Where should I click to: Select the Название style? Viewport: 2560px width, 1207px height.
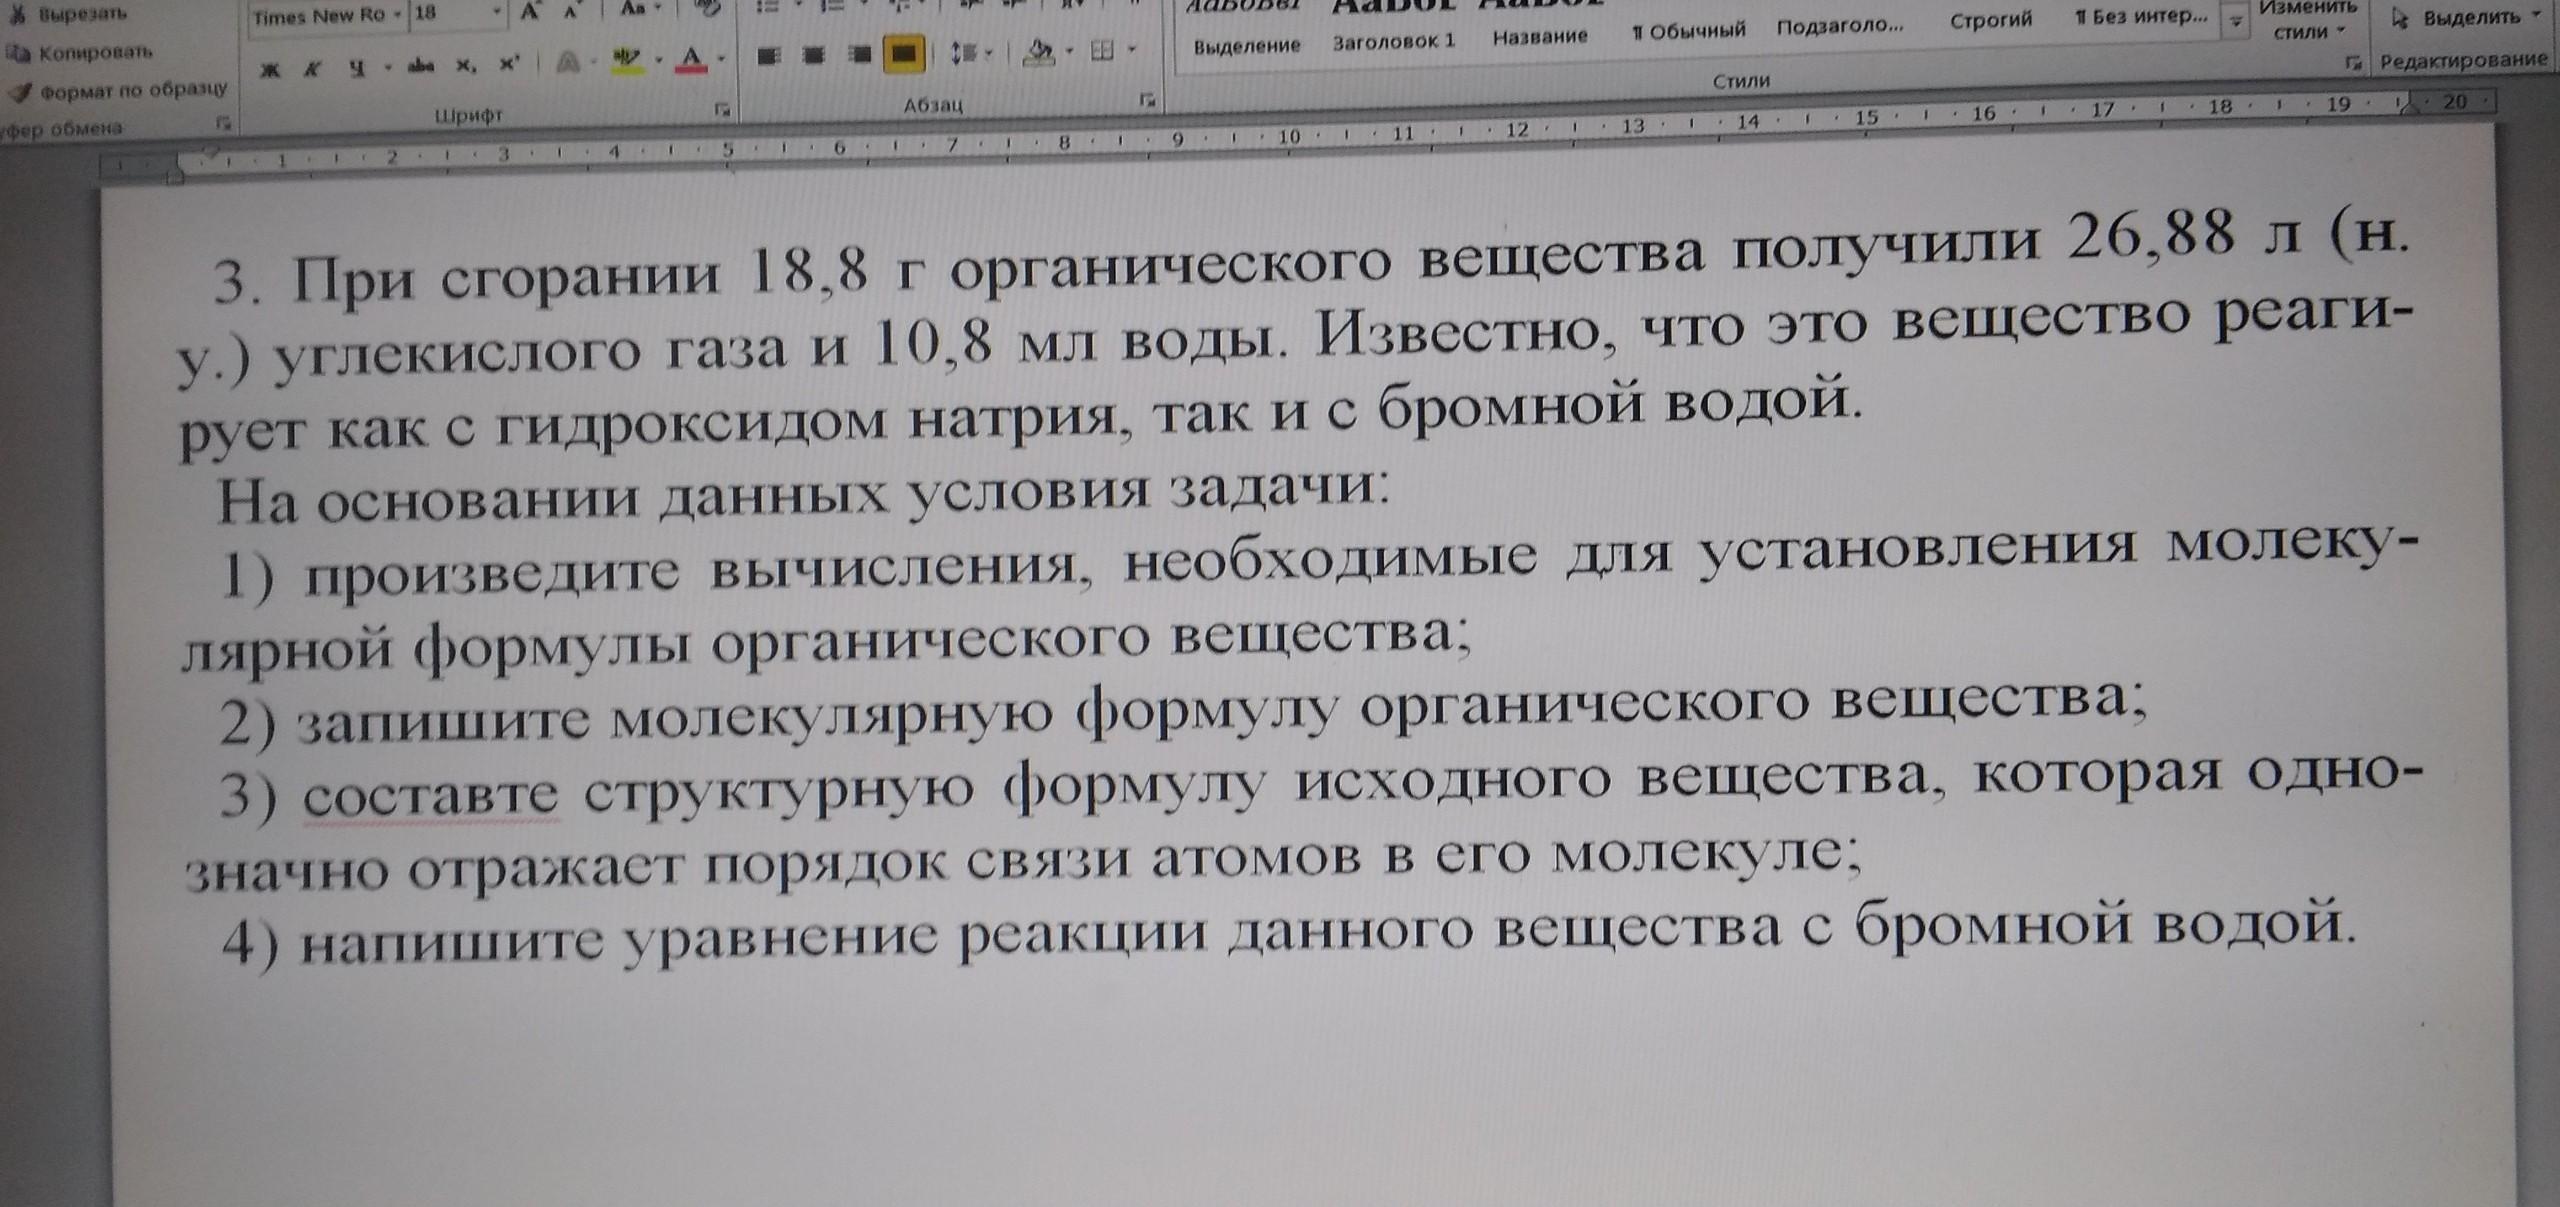pyautogui.click(x=1540, y=37)
